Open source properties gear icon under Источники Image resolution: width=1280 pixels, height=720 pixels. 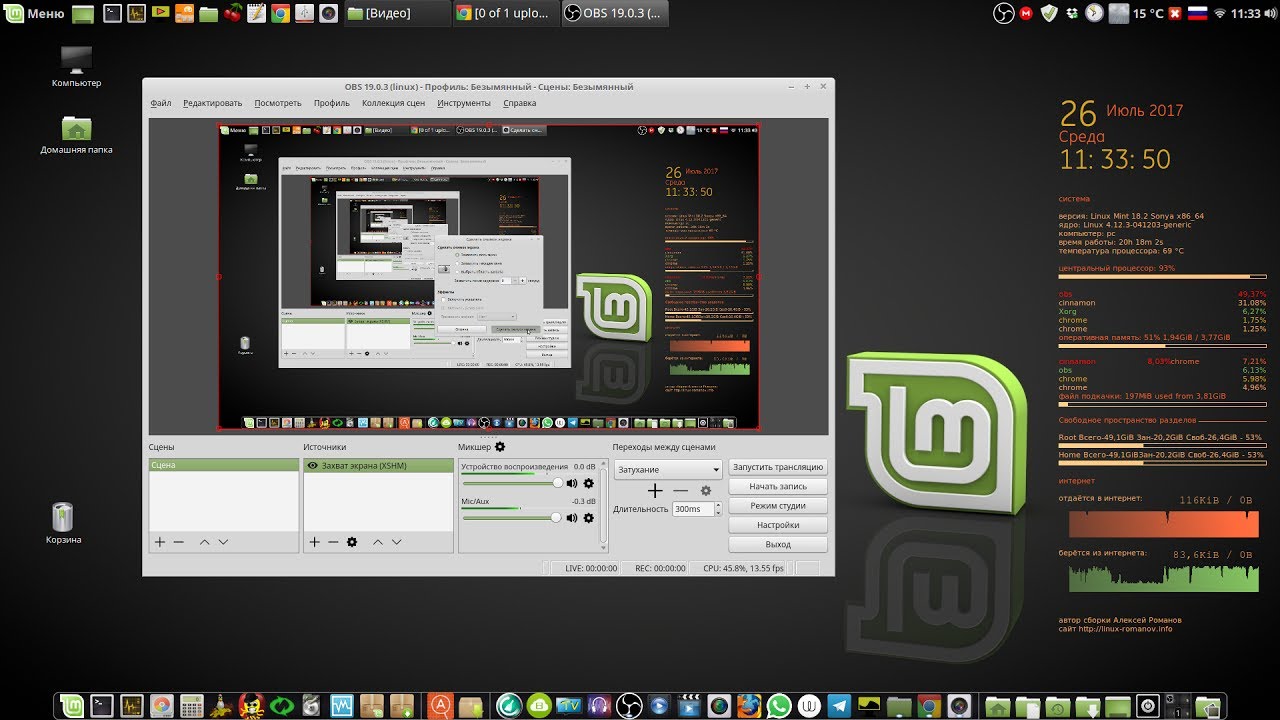point(352,541)
